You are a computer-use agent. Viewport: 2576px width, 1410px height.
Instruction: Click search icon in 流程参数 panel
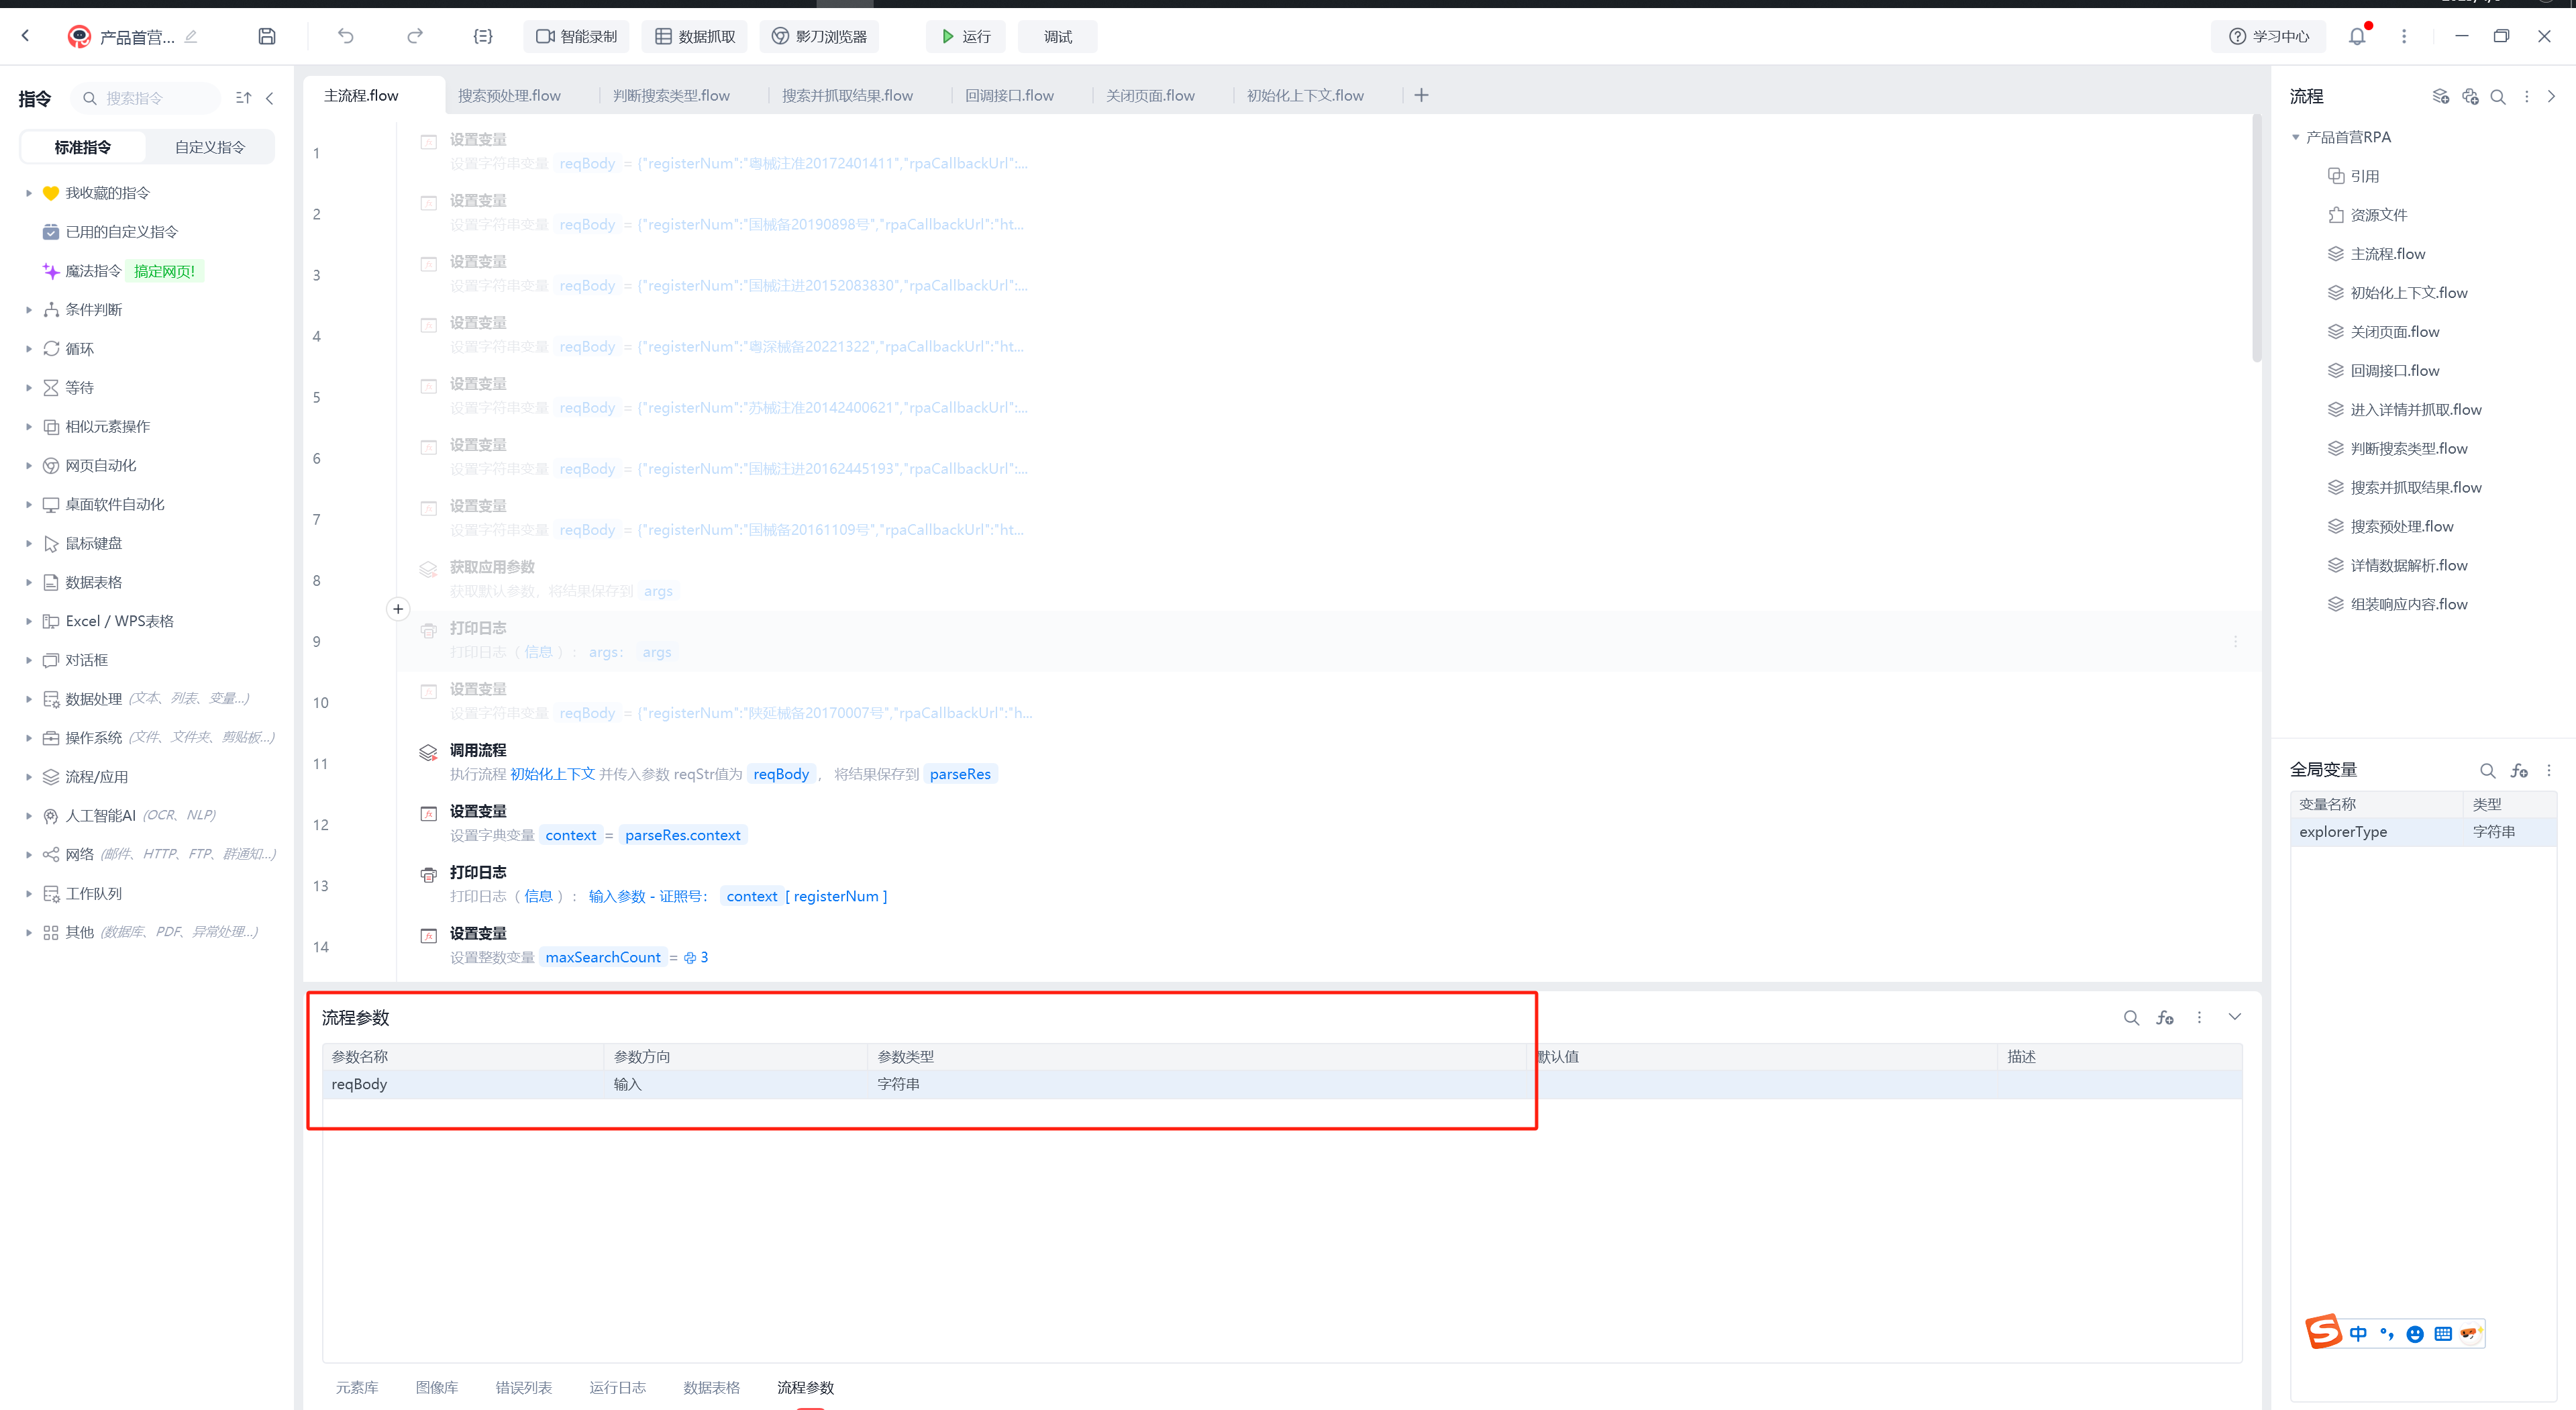[x=2131, y=1017]
